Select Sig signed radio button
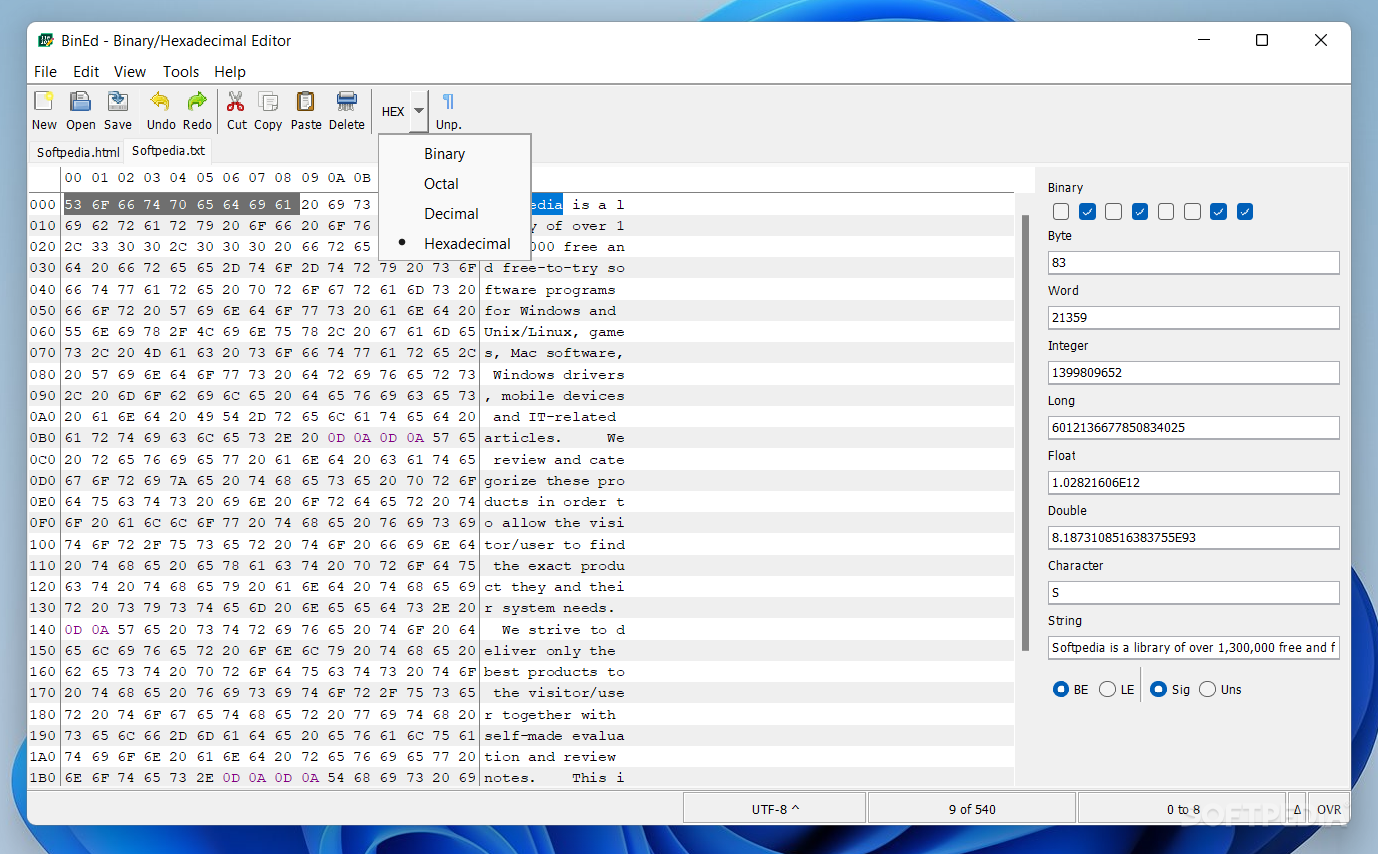Viewport: 1378px width, 854px height. pos(1170,689)
